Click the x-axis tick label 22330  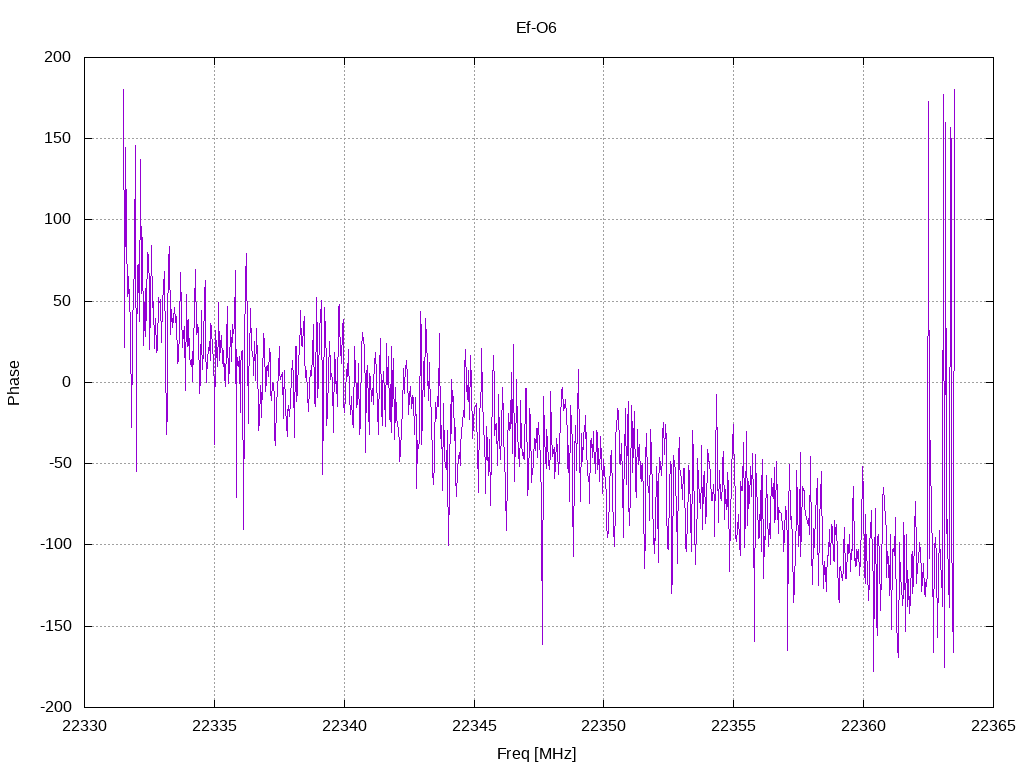coord(84,726)
